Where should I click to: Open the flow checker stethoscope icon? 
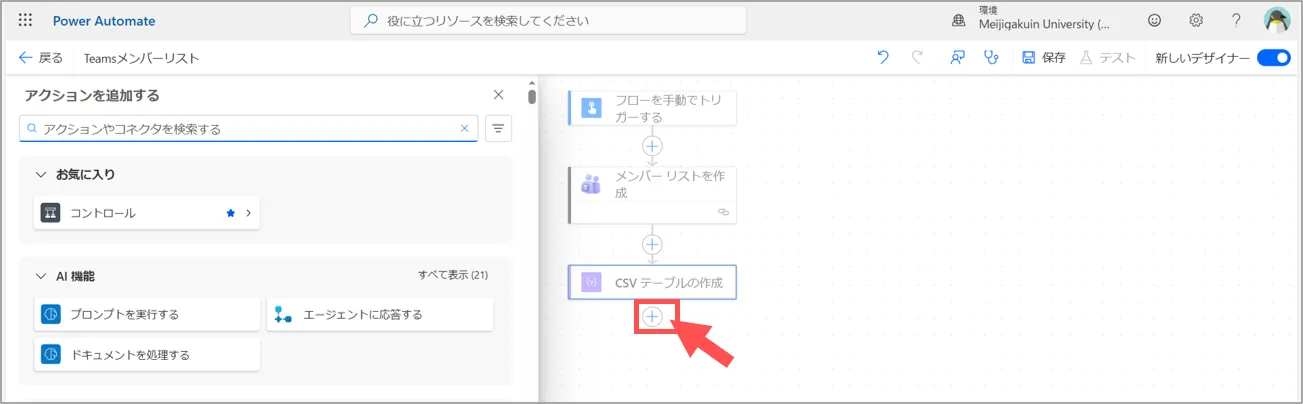point(991,58)
